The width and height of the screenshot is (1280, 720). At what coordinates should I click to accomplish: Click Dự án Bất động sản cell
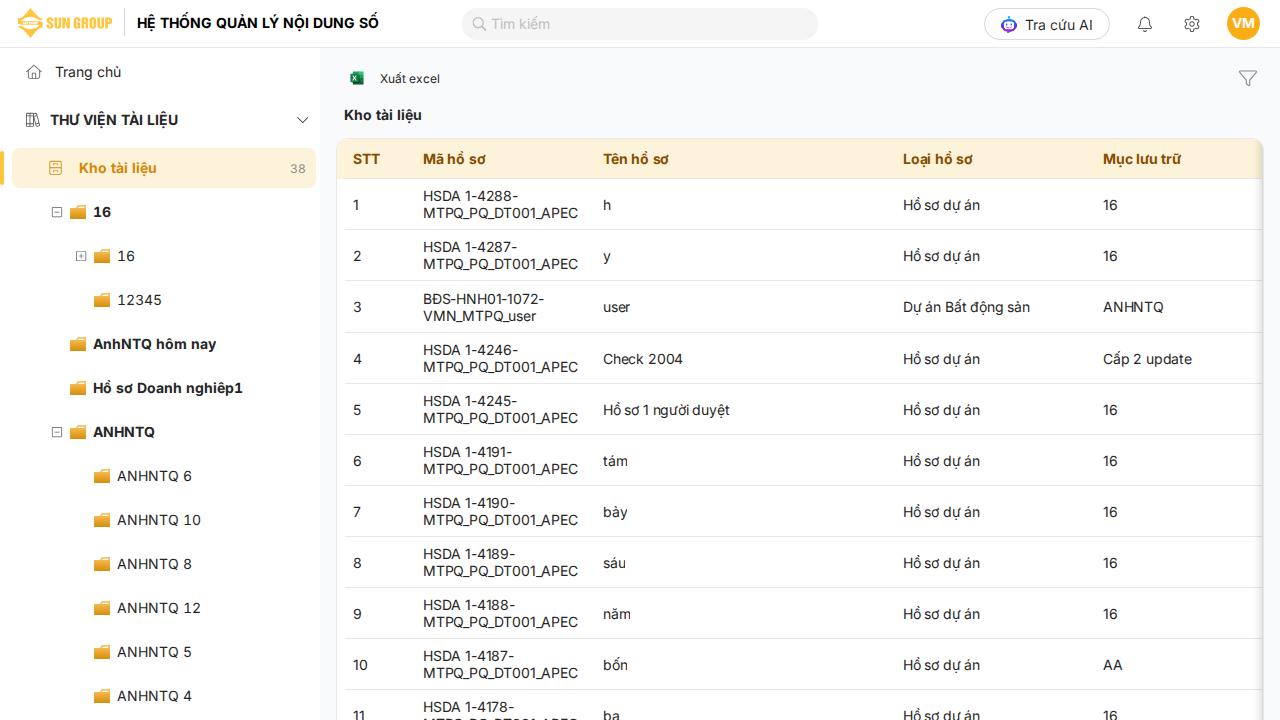pyautogui.click(x=966, y=307)
